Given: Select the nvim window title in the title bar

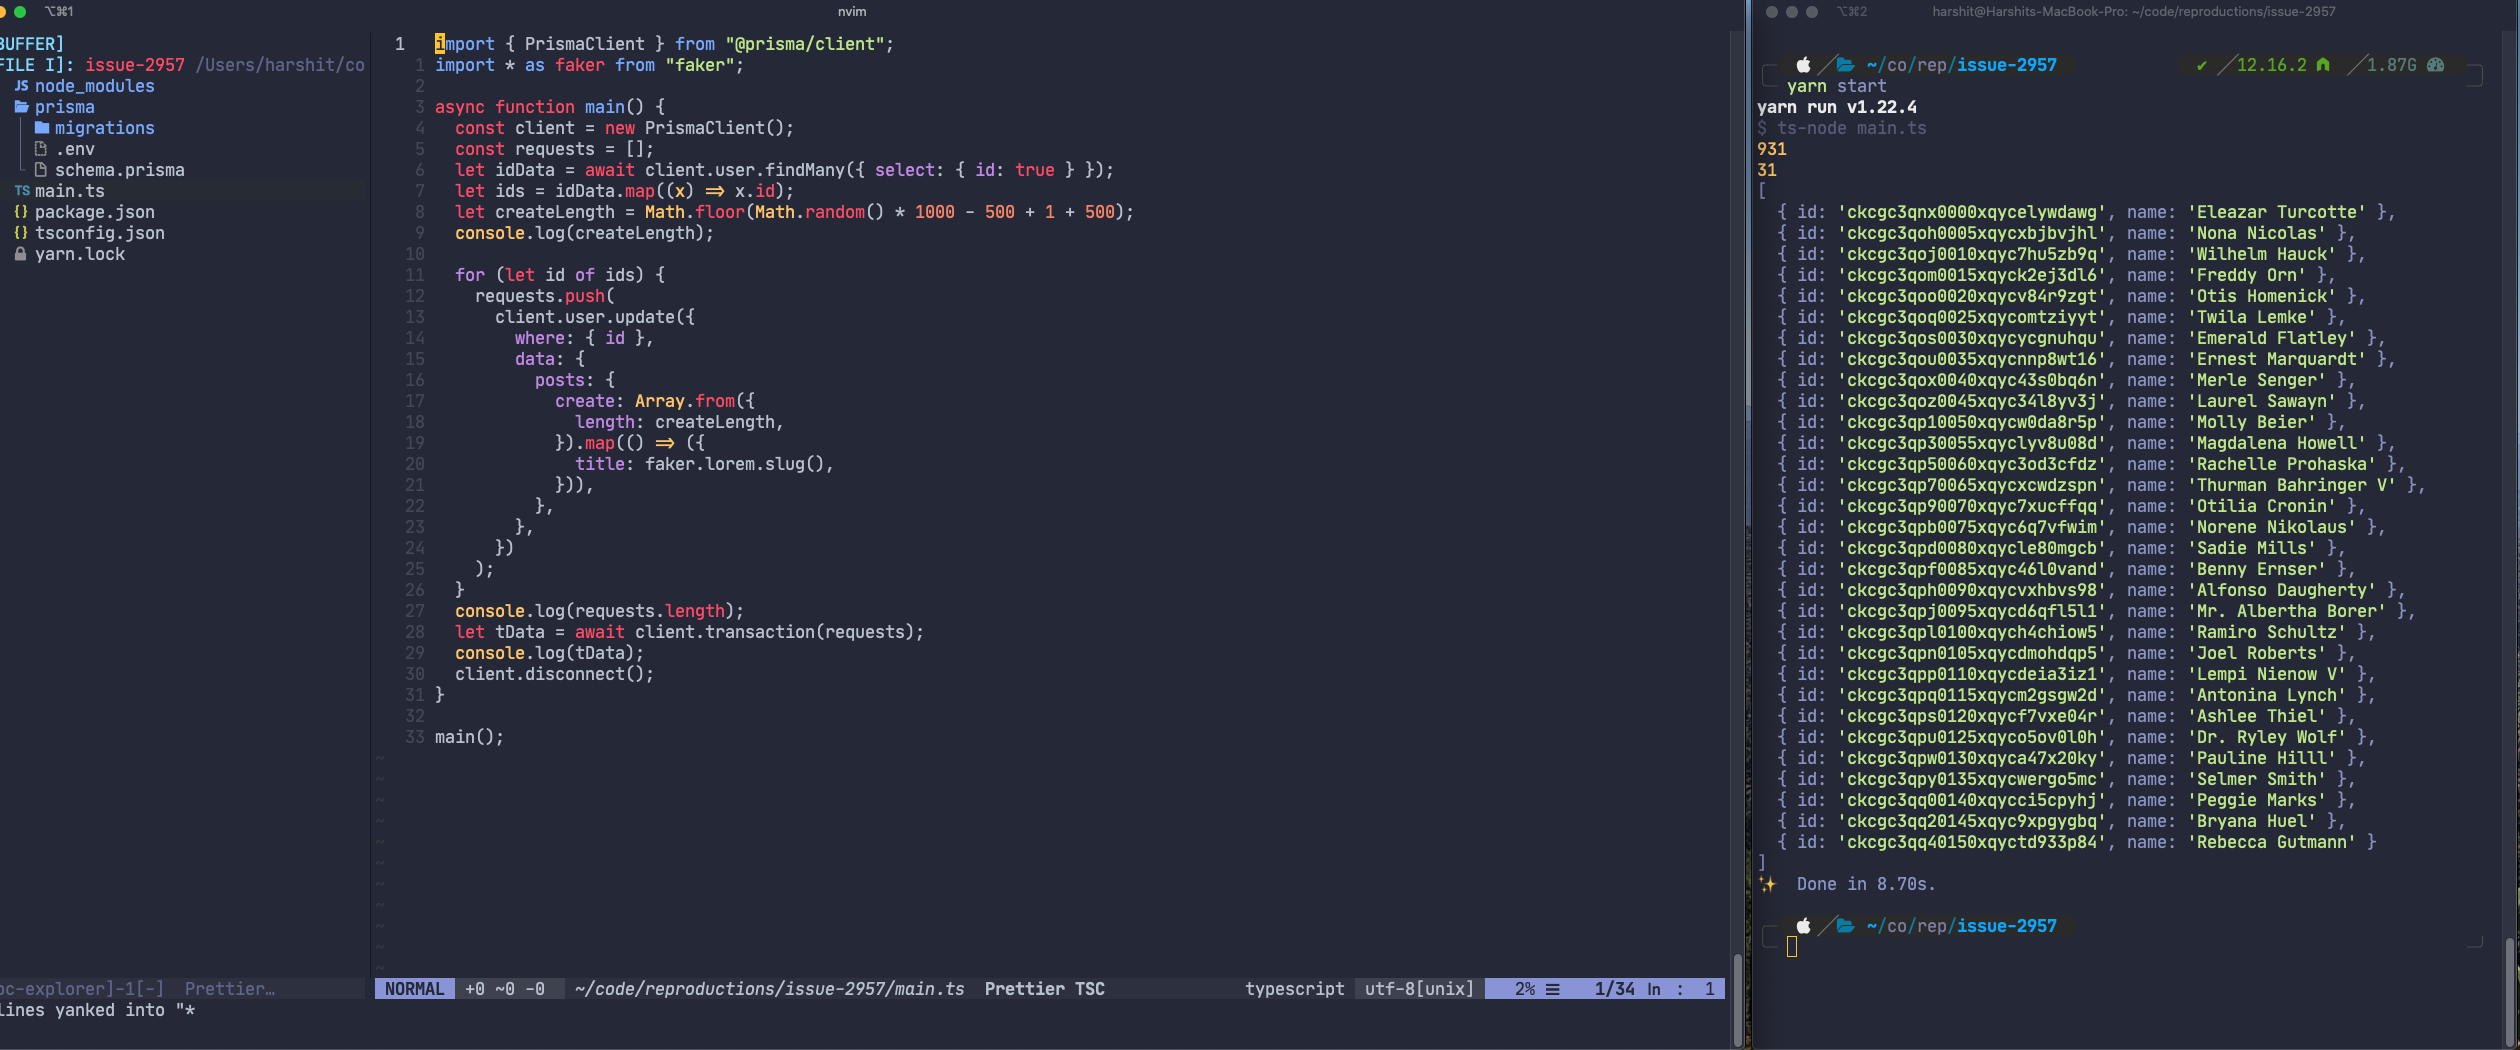Looking at the screenshot, I should pos(852,11).
